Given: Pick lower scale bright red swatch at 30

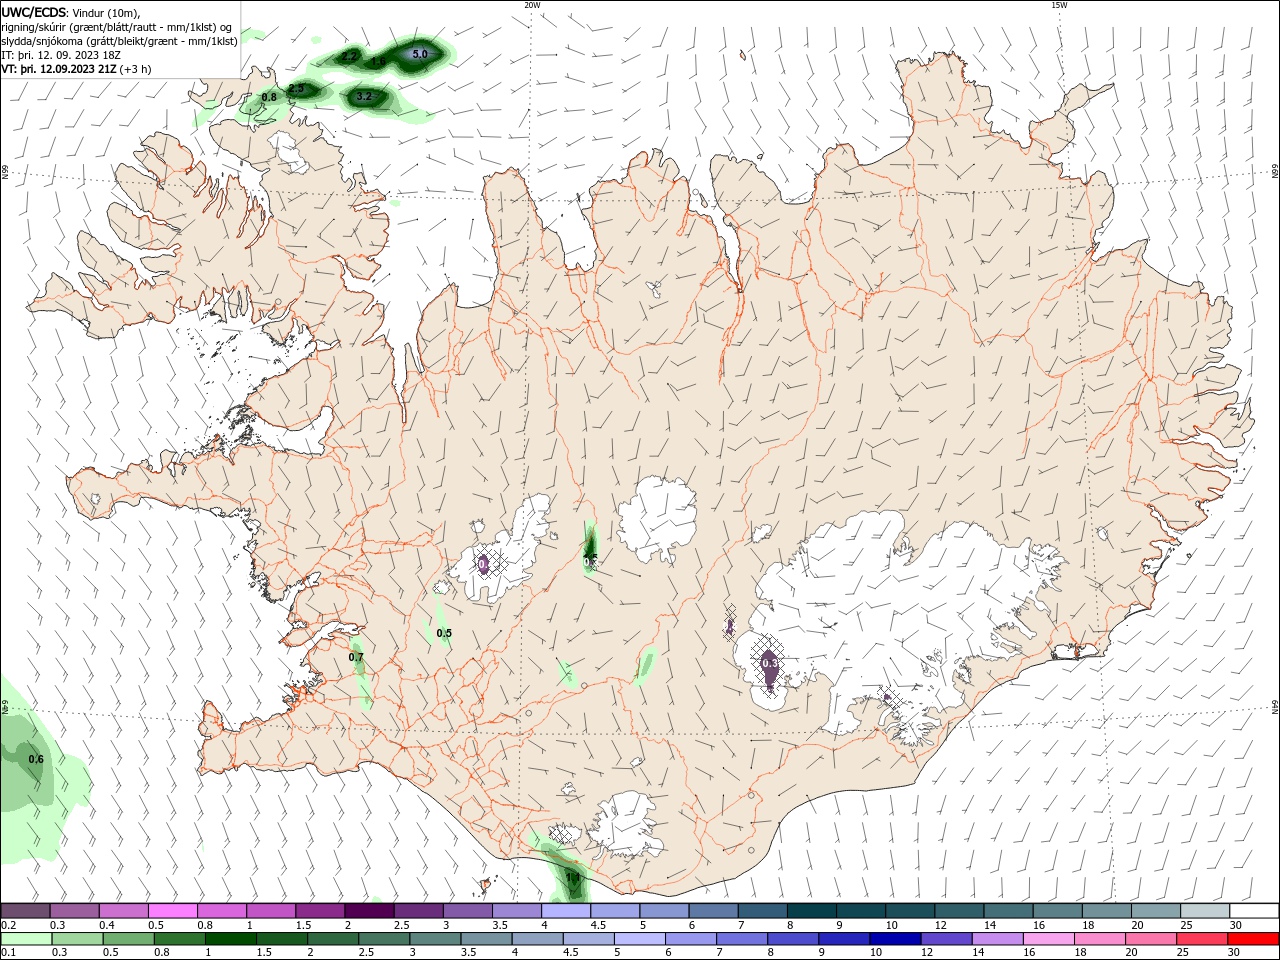Looking at the screenshot, I should (x=1254, y=939).
